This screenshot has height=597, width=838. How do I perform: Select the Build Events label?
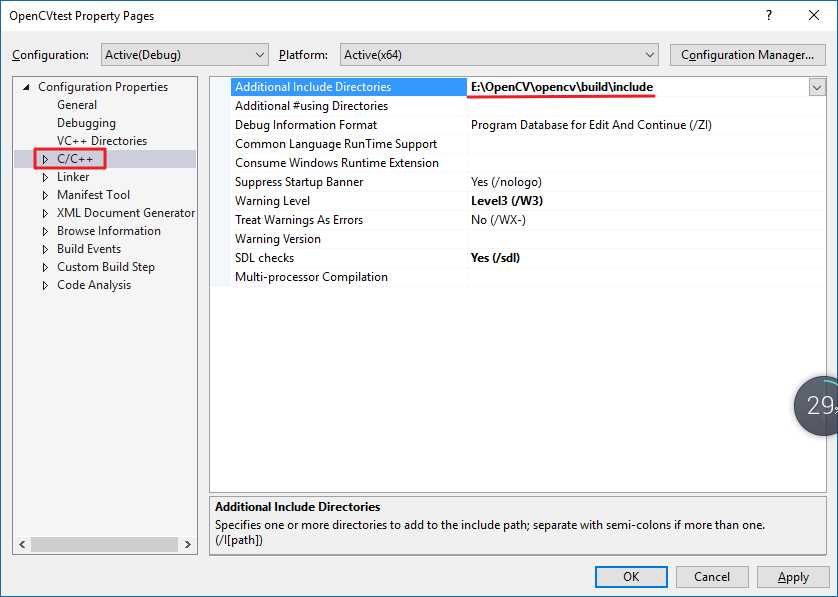coord(89,249)
